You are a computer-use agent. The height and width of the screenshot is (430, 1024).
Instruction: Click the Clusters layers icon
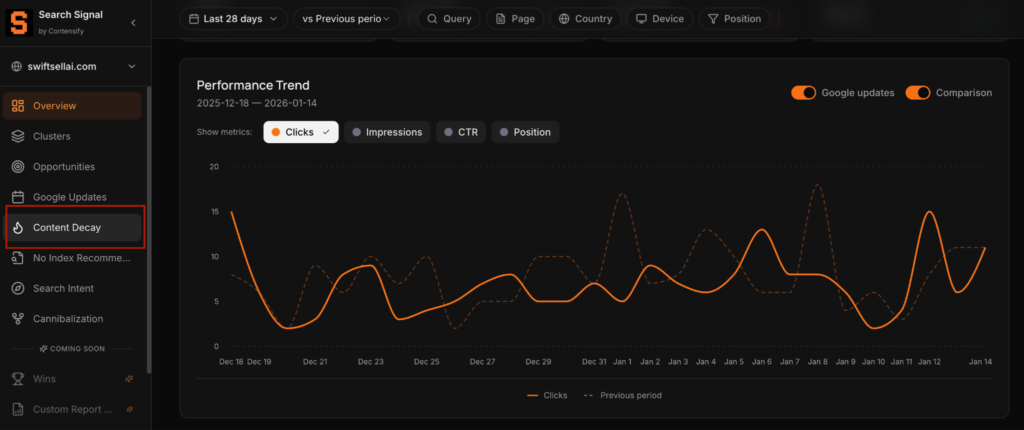(17, 136)
